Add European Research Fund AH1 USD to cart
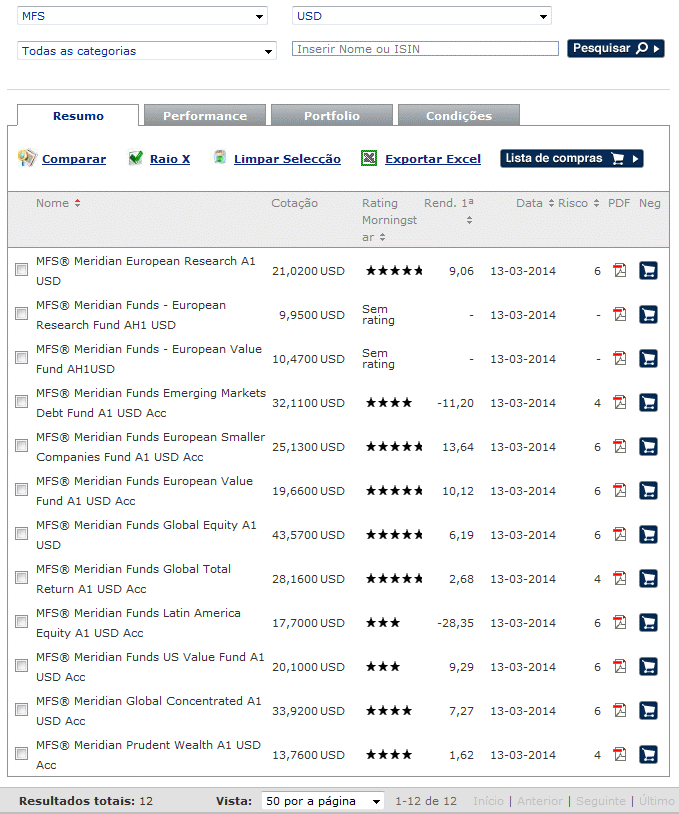The image size is (679, 814). pos(648,315)
